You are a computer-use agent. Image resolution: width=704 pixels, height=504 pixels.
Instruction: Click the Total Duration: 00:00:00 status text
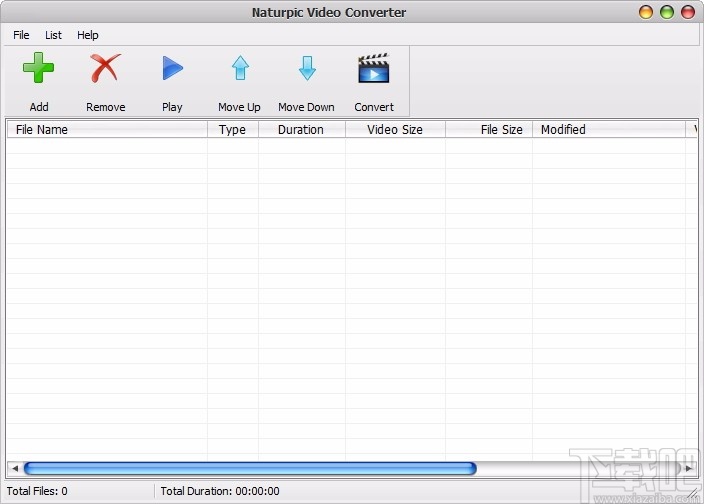[220, 491]
